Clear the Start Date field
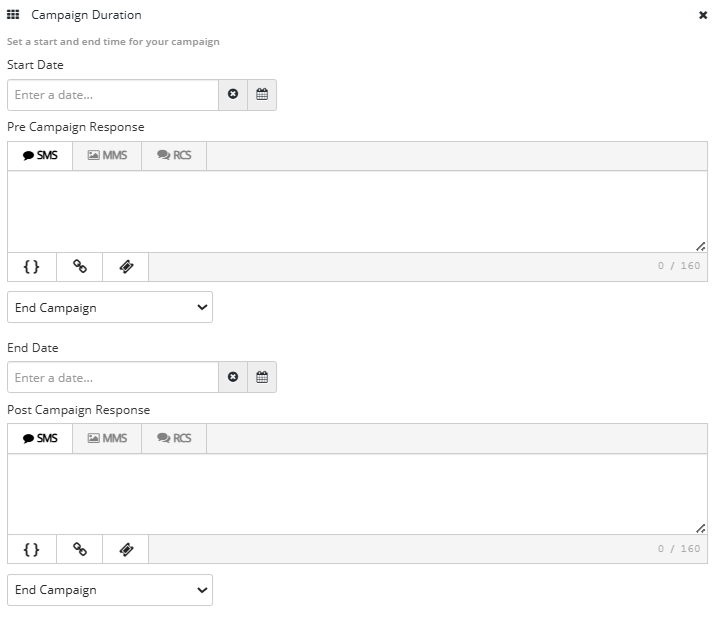Image resolution: width=716 pixels, height=624 pixels. (x=233, y=95)
